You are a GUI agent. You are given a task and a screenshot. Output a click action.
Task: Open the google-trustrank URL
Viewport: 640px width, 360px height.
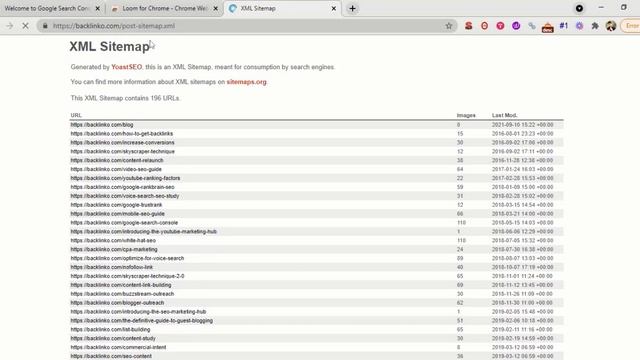click(x=116, y=205)
